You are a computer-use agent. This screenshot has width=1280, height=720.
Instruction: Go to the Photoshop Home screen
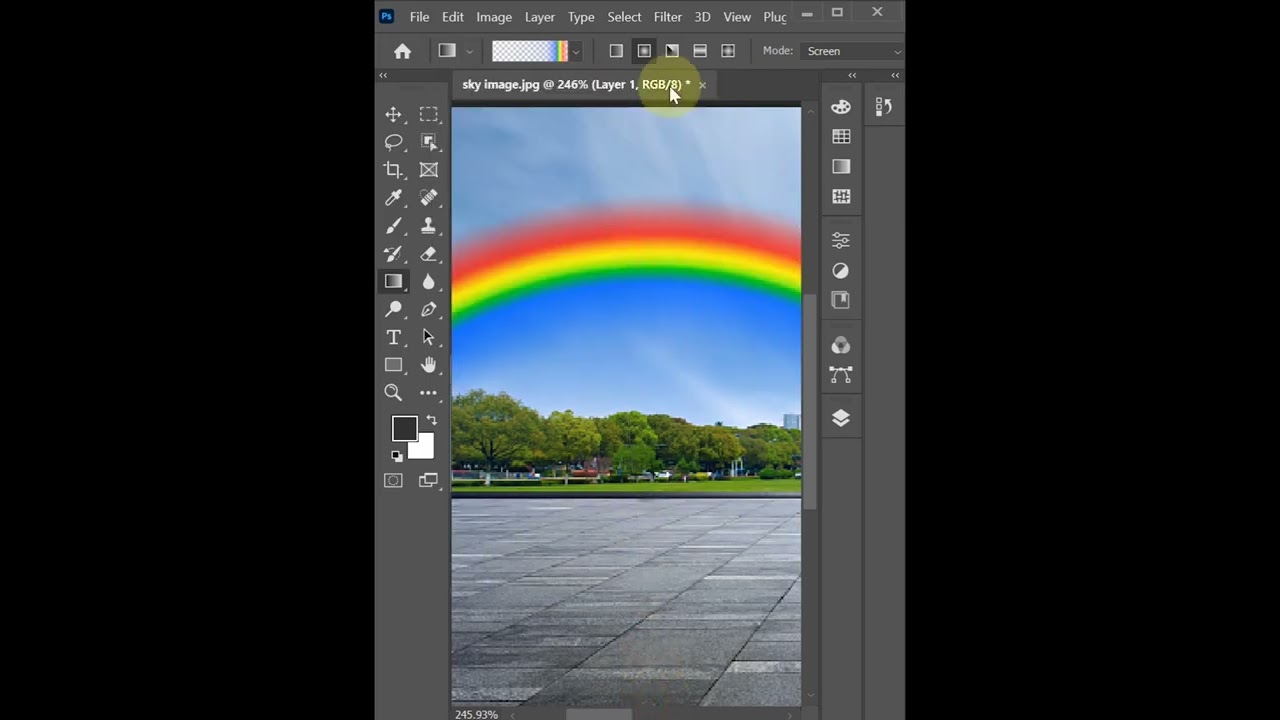pos(402,51)
